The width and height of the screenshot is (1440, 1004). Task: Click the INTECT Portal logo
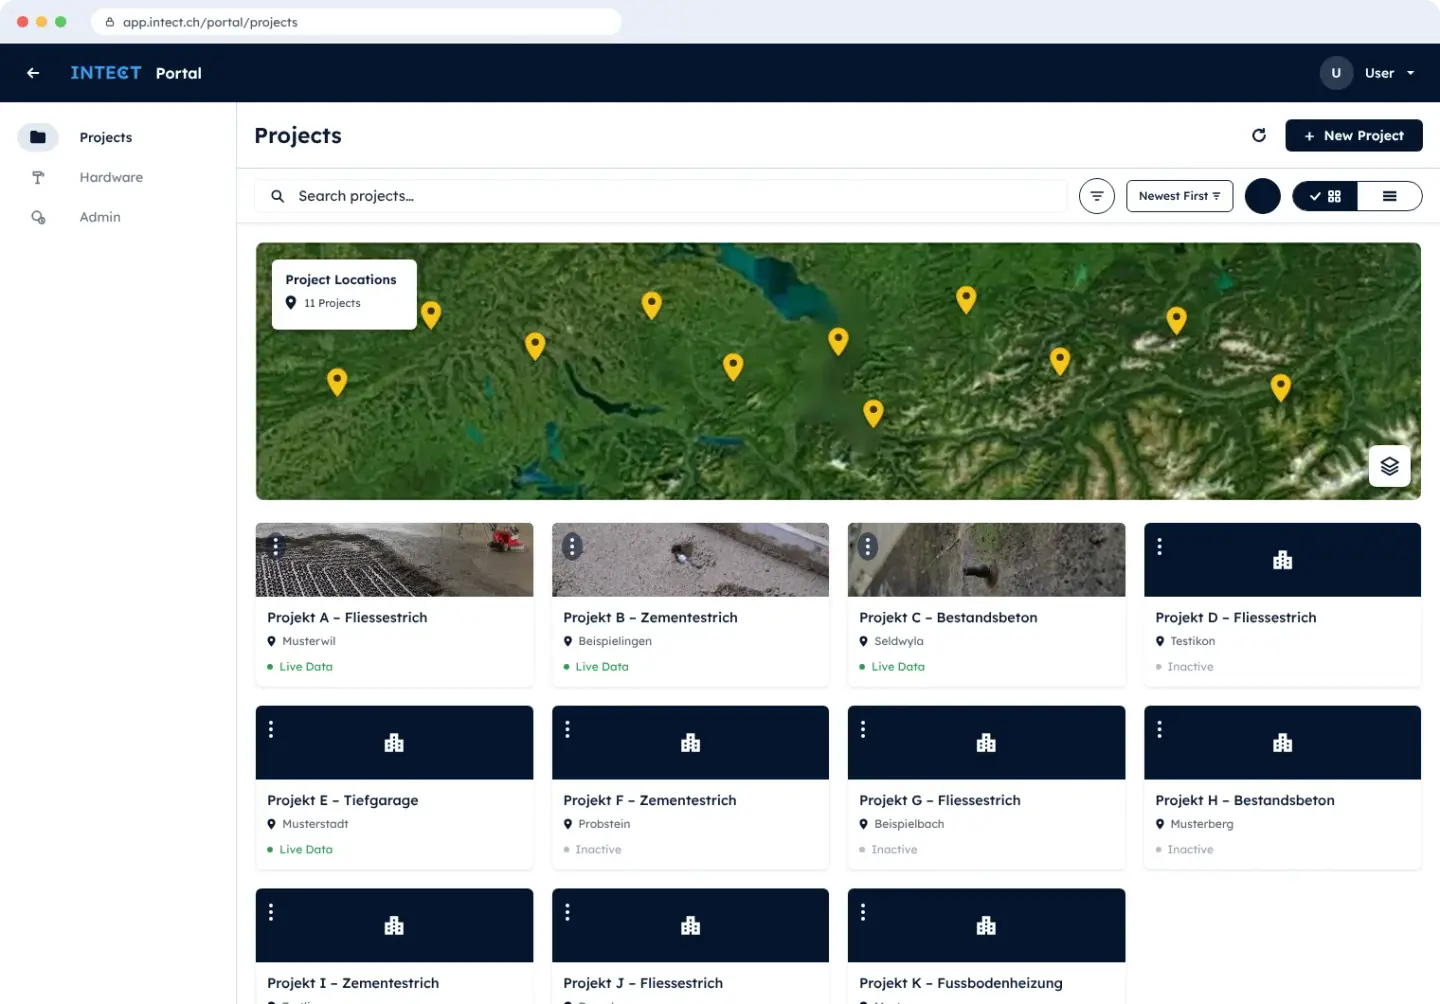[x=136, y=73]
